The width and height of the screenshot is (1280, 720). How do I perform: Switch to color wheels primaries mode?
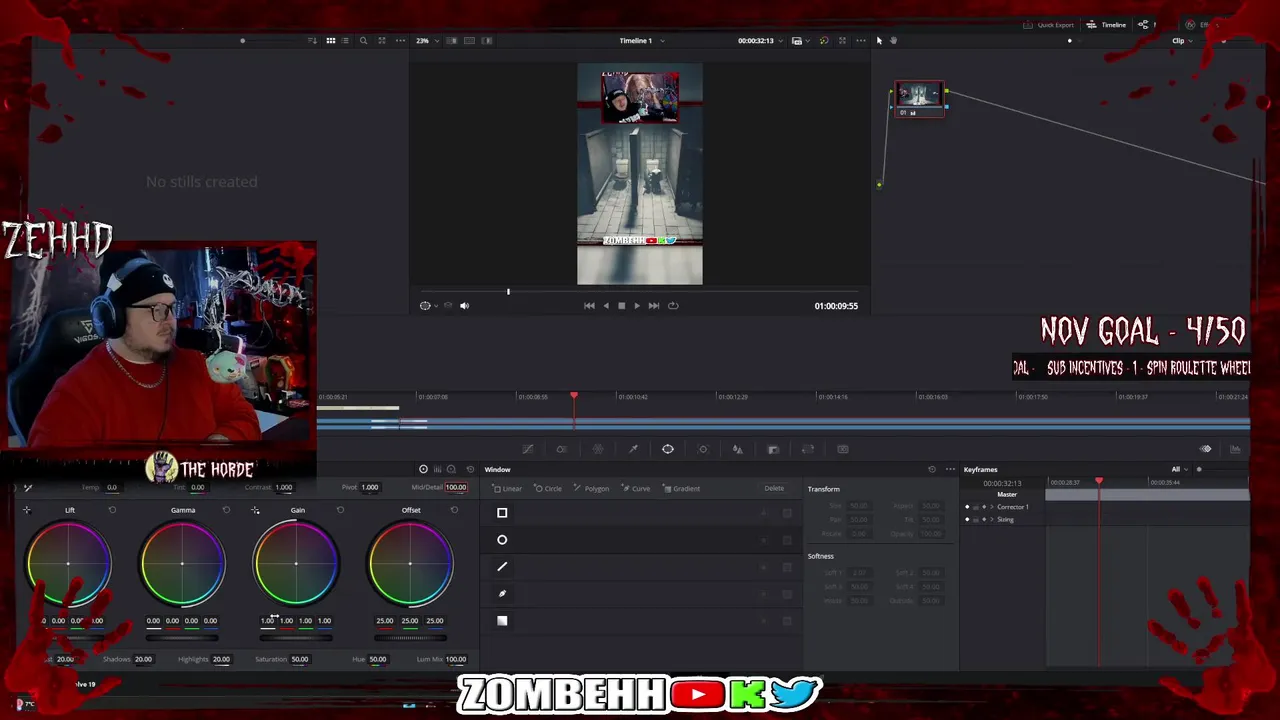click(423, 469)
